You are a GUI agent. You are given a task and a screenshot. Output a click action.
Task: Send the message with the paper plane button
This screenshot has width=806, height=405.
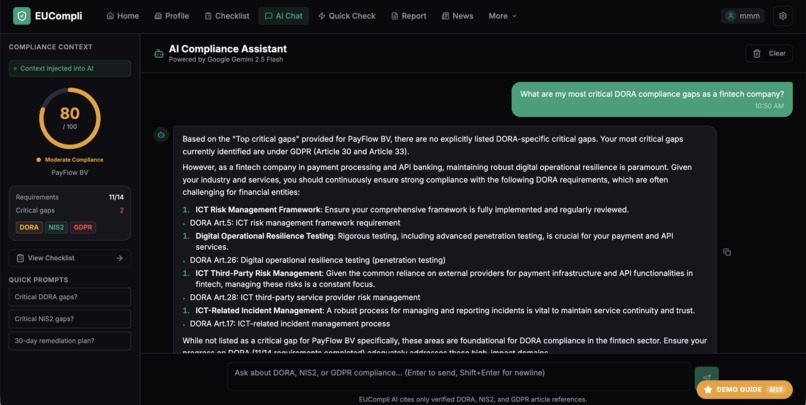tap(706, 377)
